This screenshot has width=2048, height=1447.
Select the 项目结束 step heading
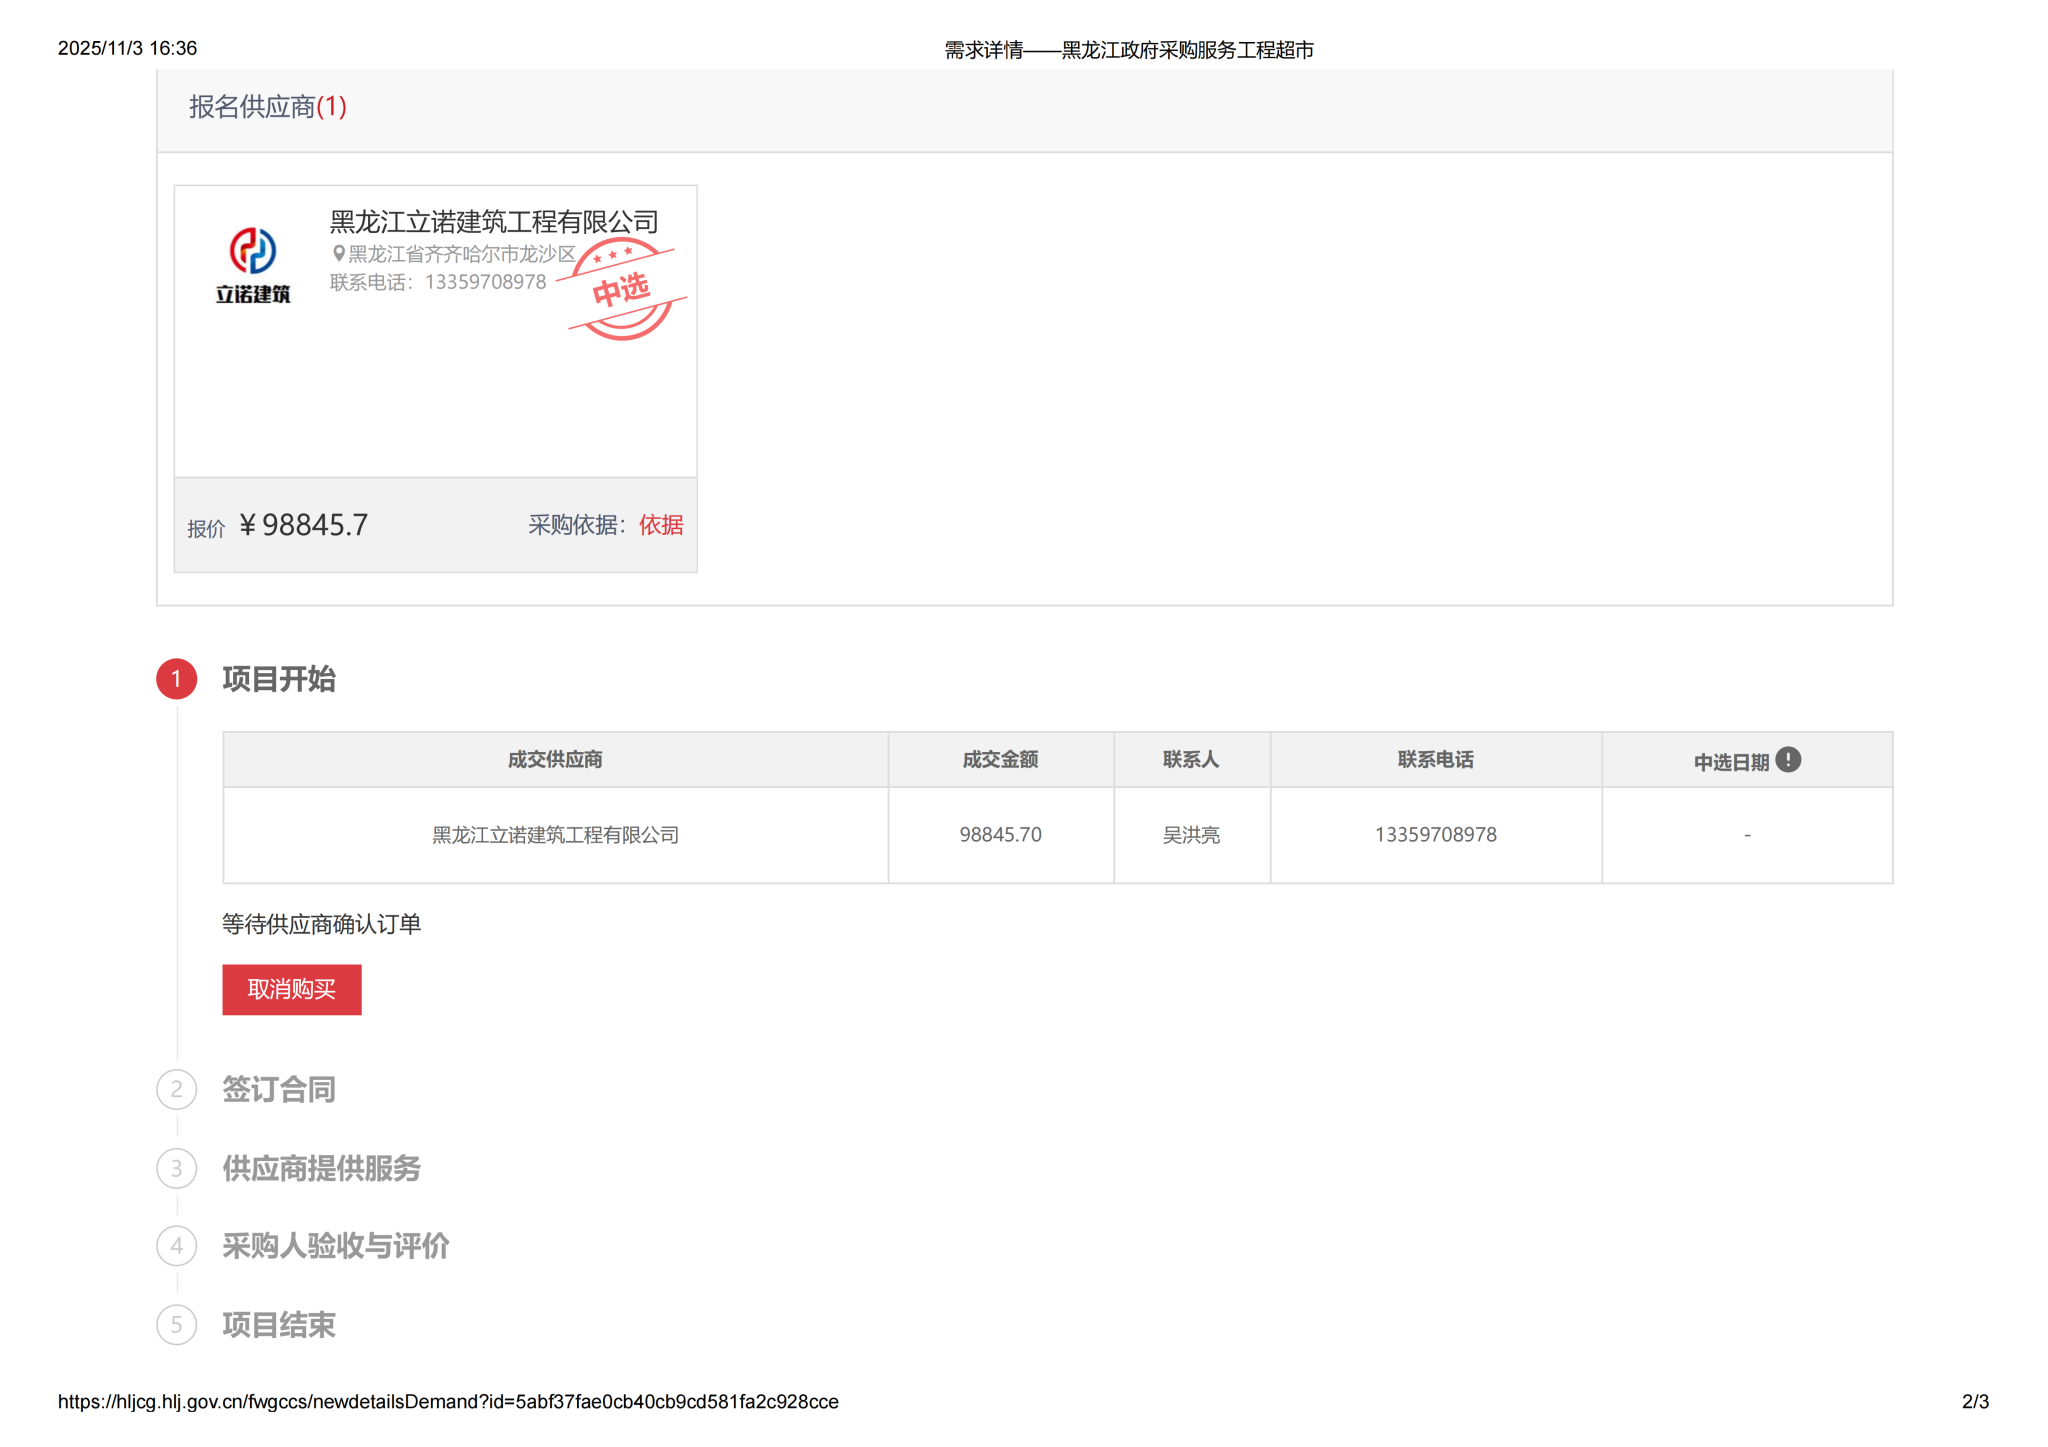coord(279,1325)
